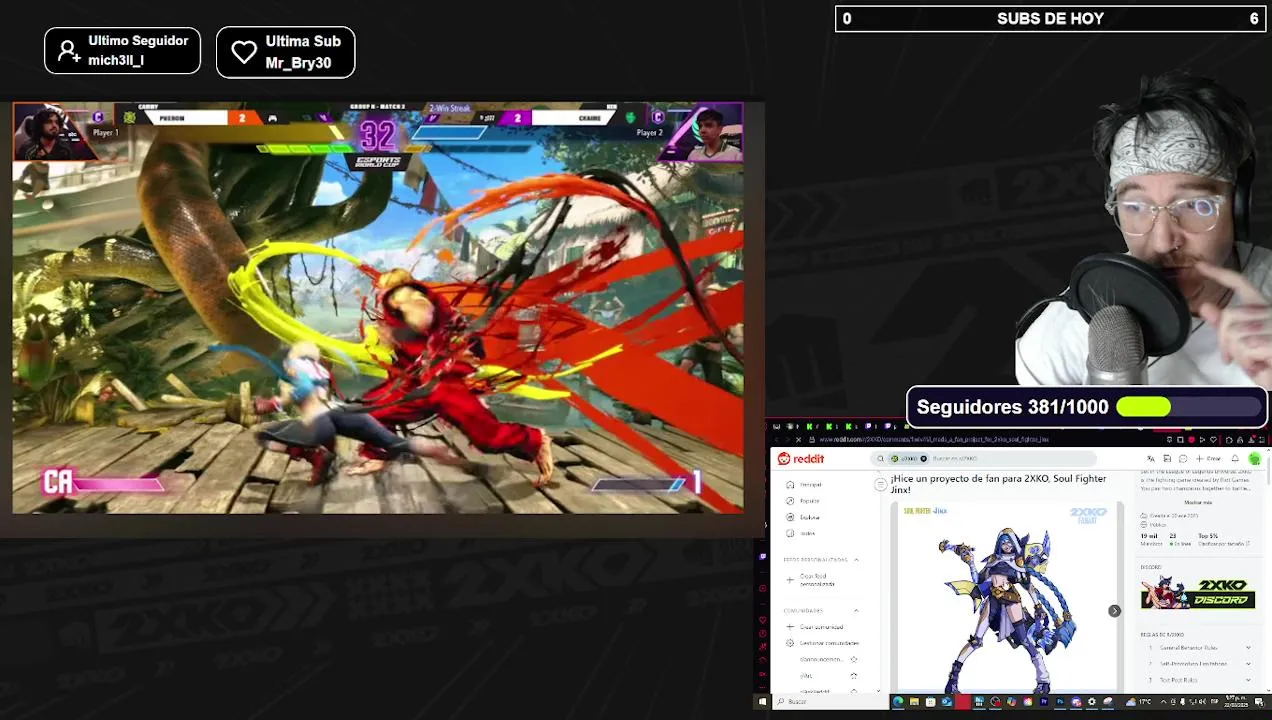Open the fourth Reddit sidebar item (All)

802,533
